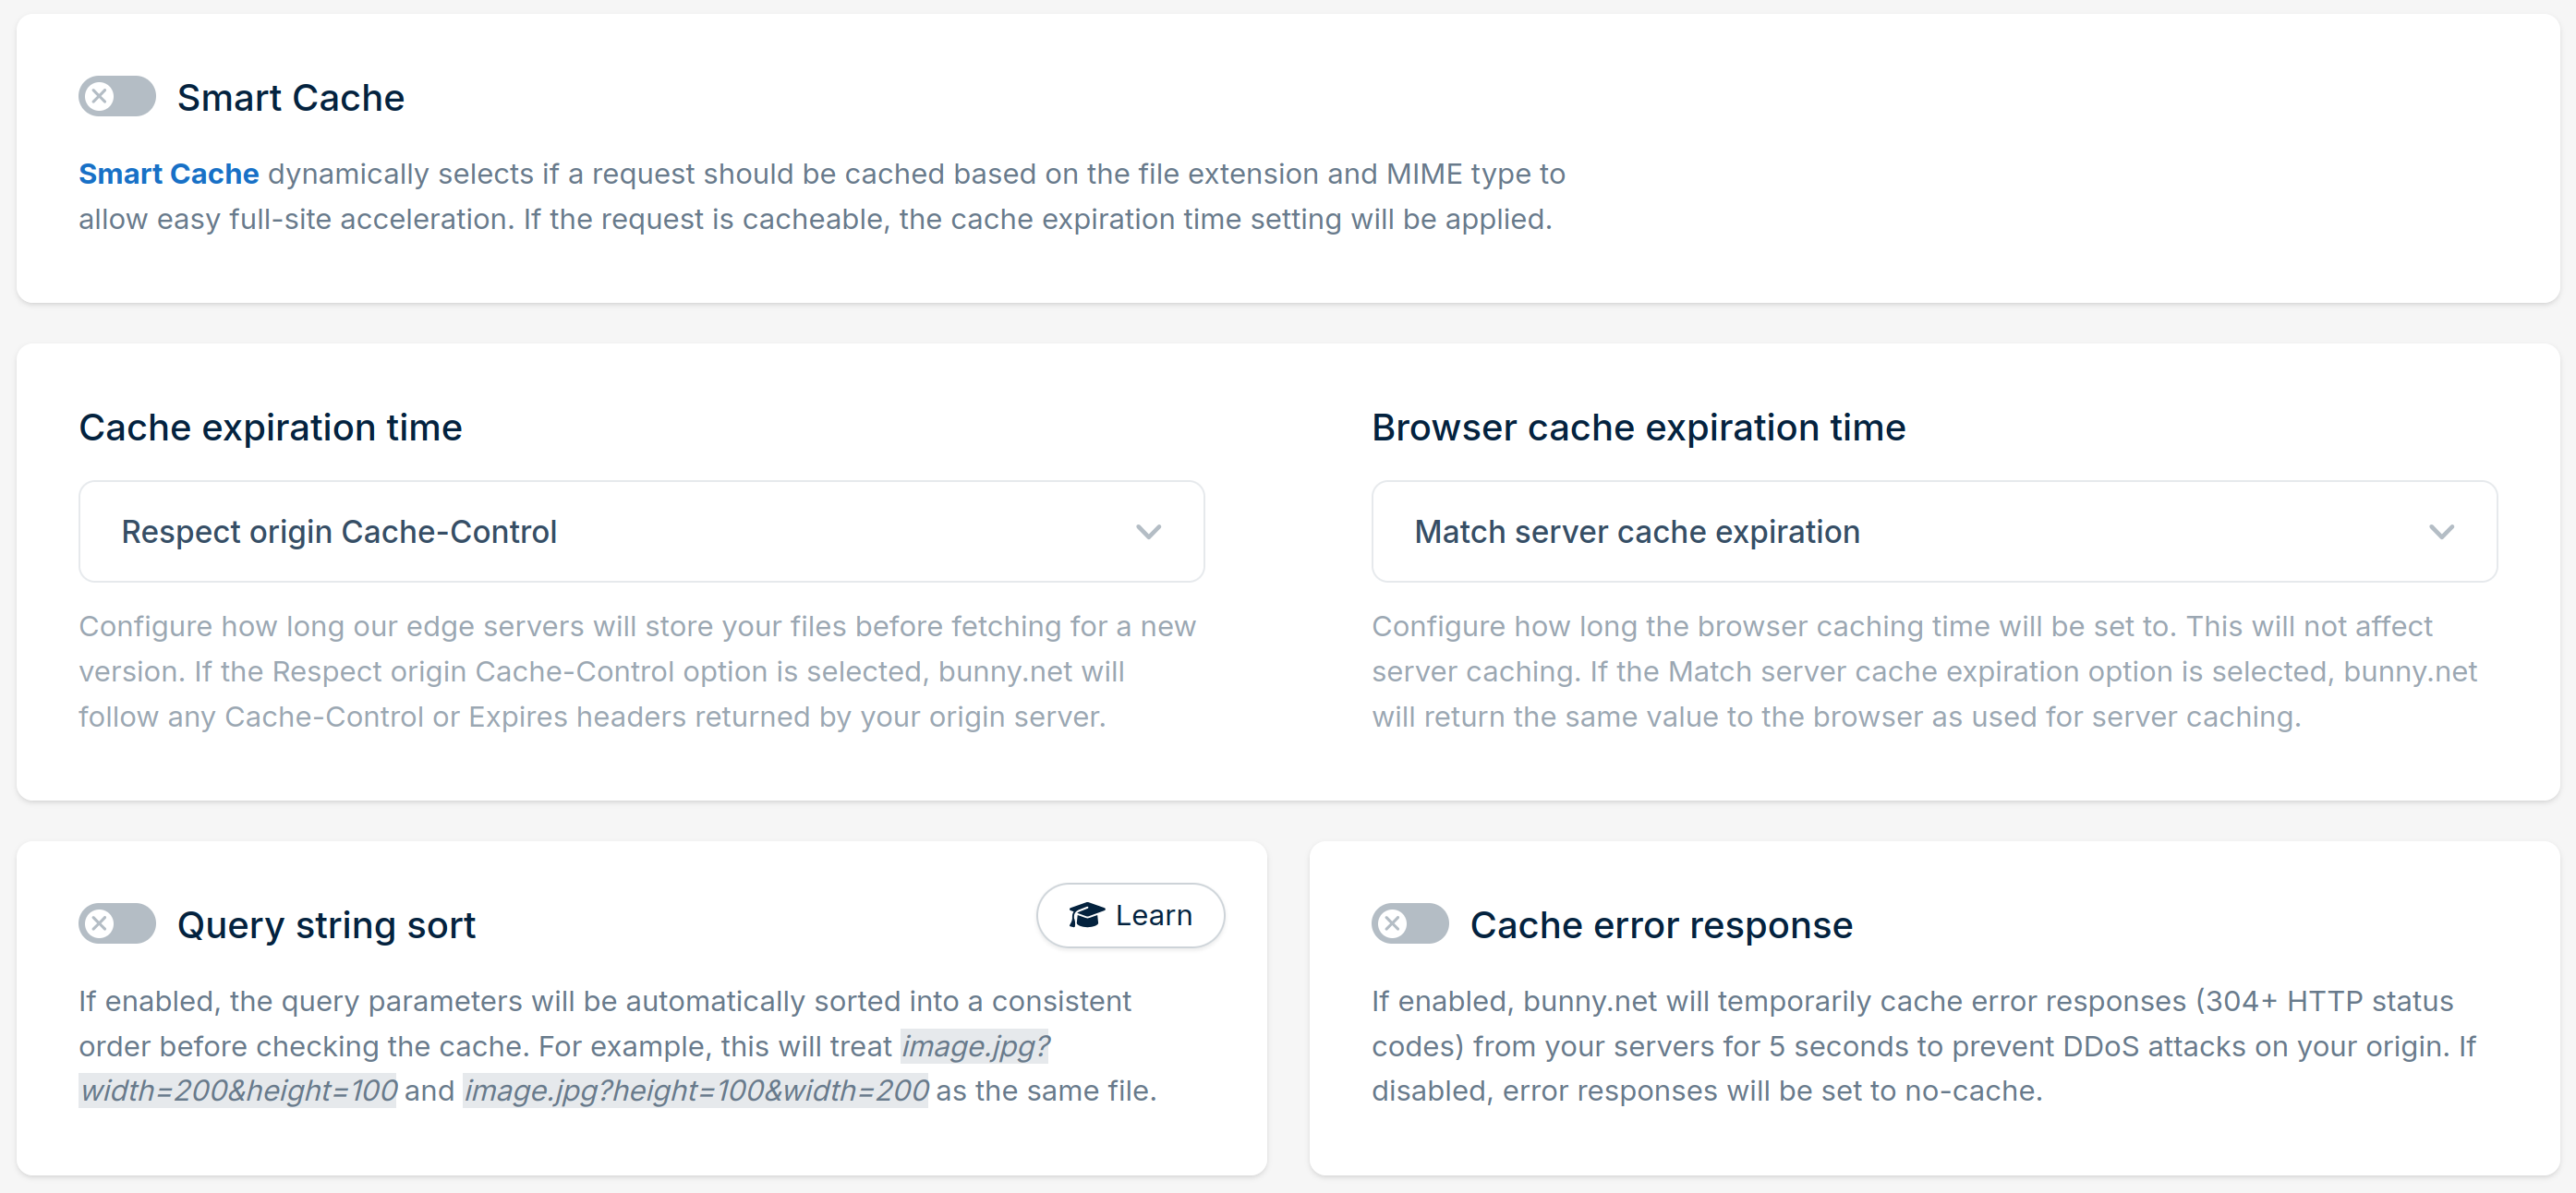Click the Cache error response heading

pyautogui.click(x=1661, y=925)
